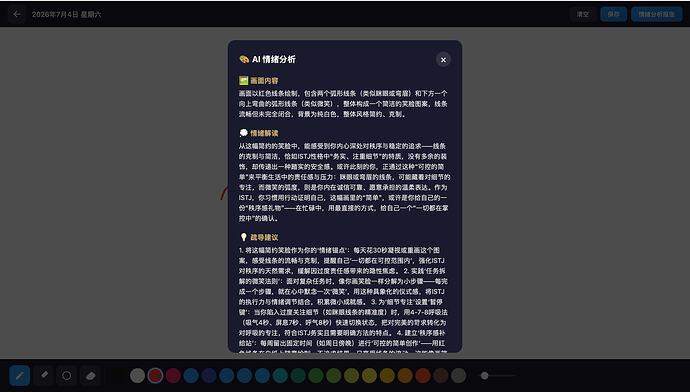690x392 pixels.
Task: Close the AI 情绪分析 dialog
Action: pyautogui.click(x=443, y=60)
